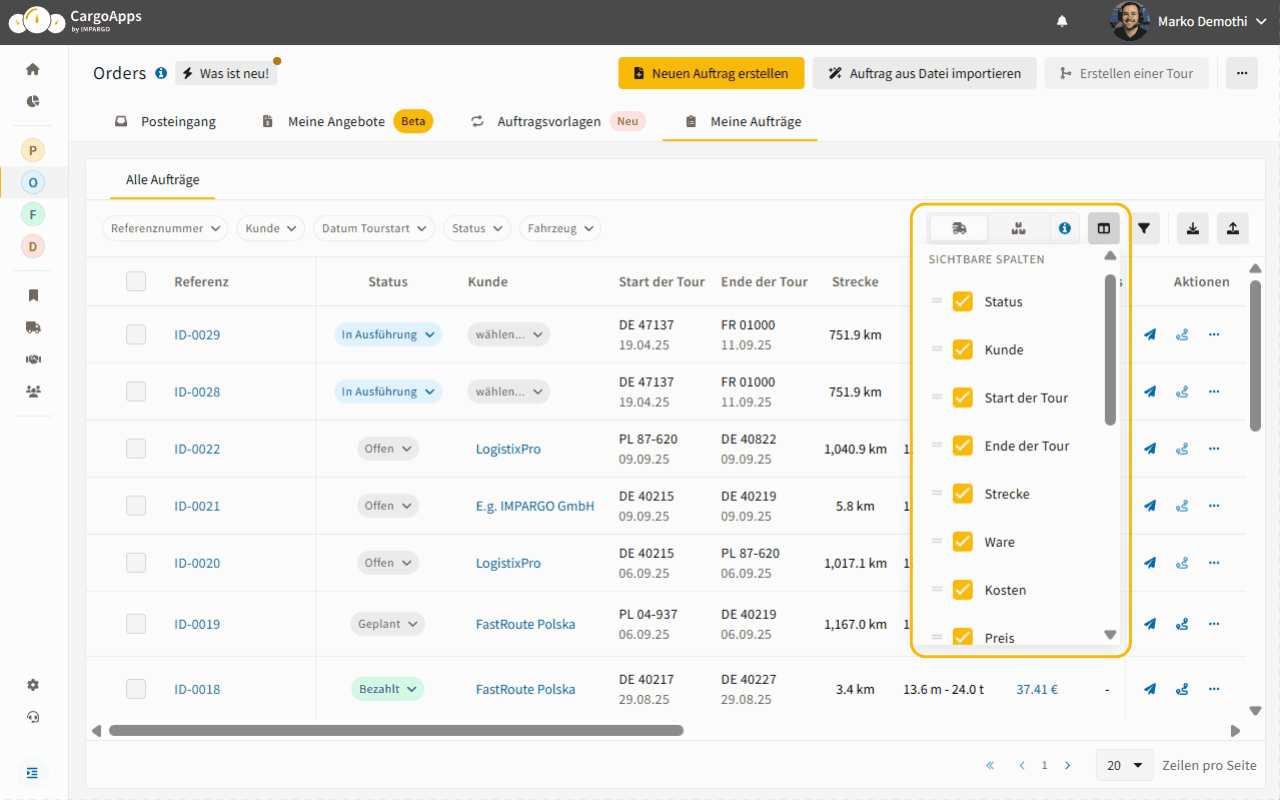Select the checkbox for order ID-0022
Image resolution: width=1280 pixels, height=800 pixels.
pos(136,448)
